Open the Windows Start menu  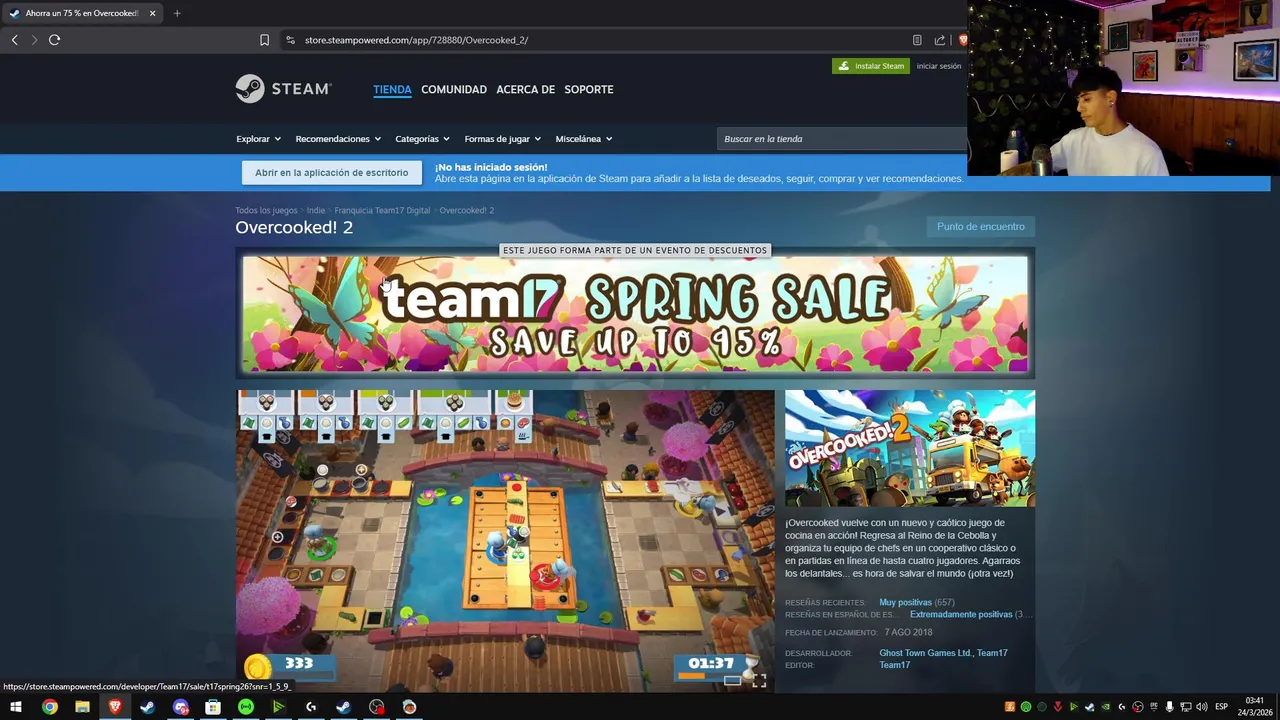click(16, 707)
